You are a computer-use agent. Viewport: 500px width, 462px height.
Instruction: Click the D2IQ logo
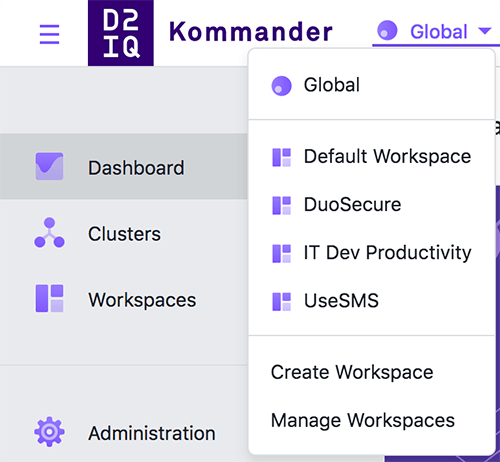[x=121, y=33]
